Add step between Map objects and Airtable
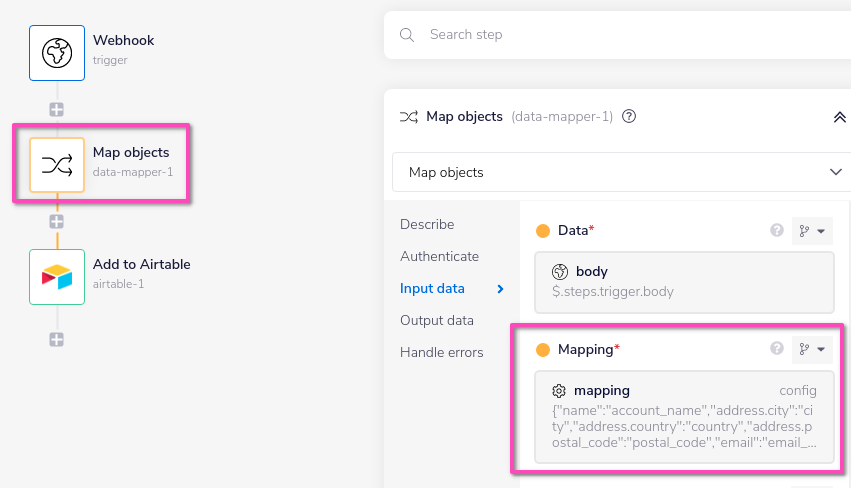The height and width of the screenshot is (488, 851). 57,221
